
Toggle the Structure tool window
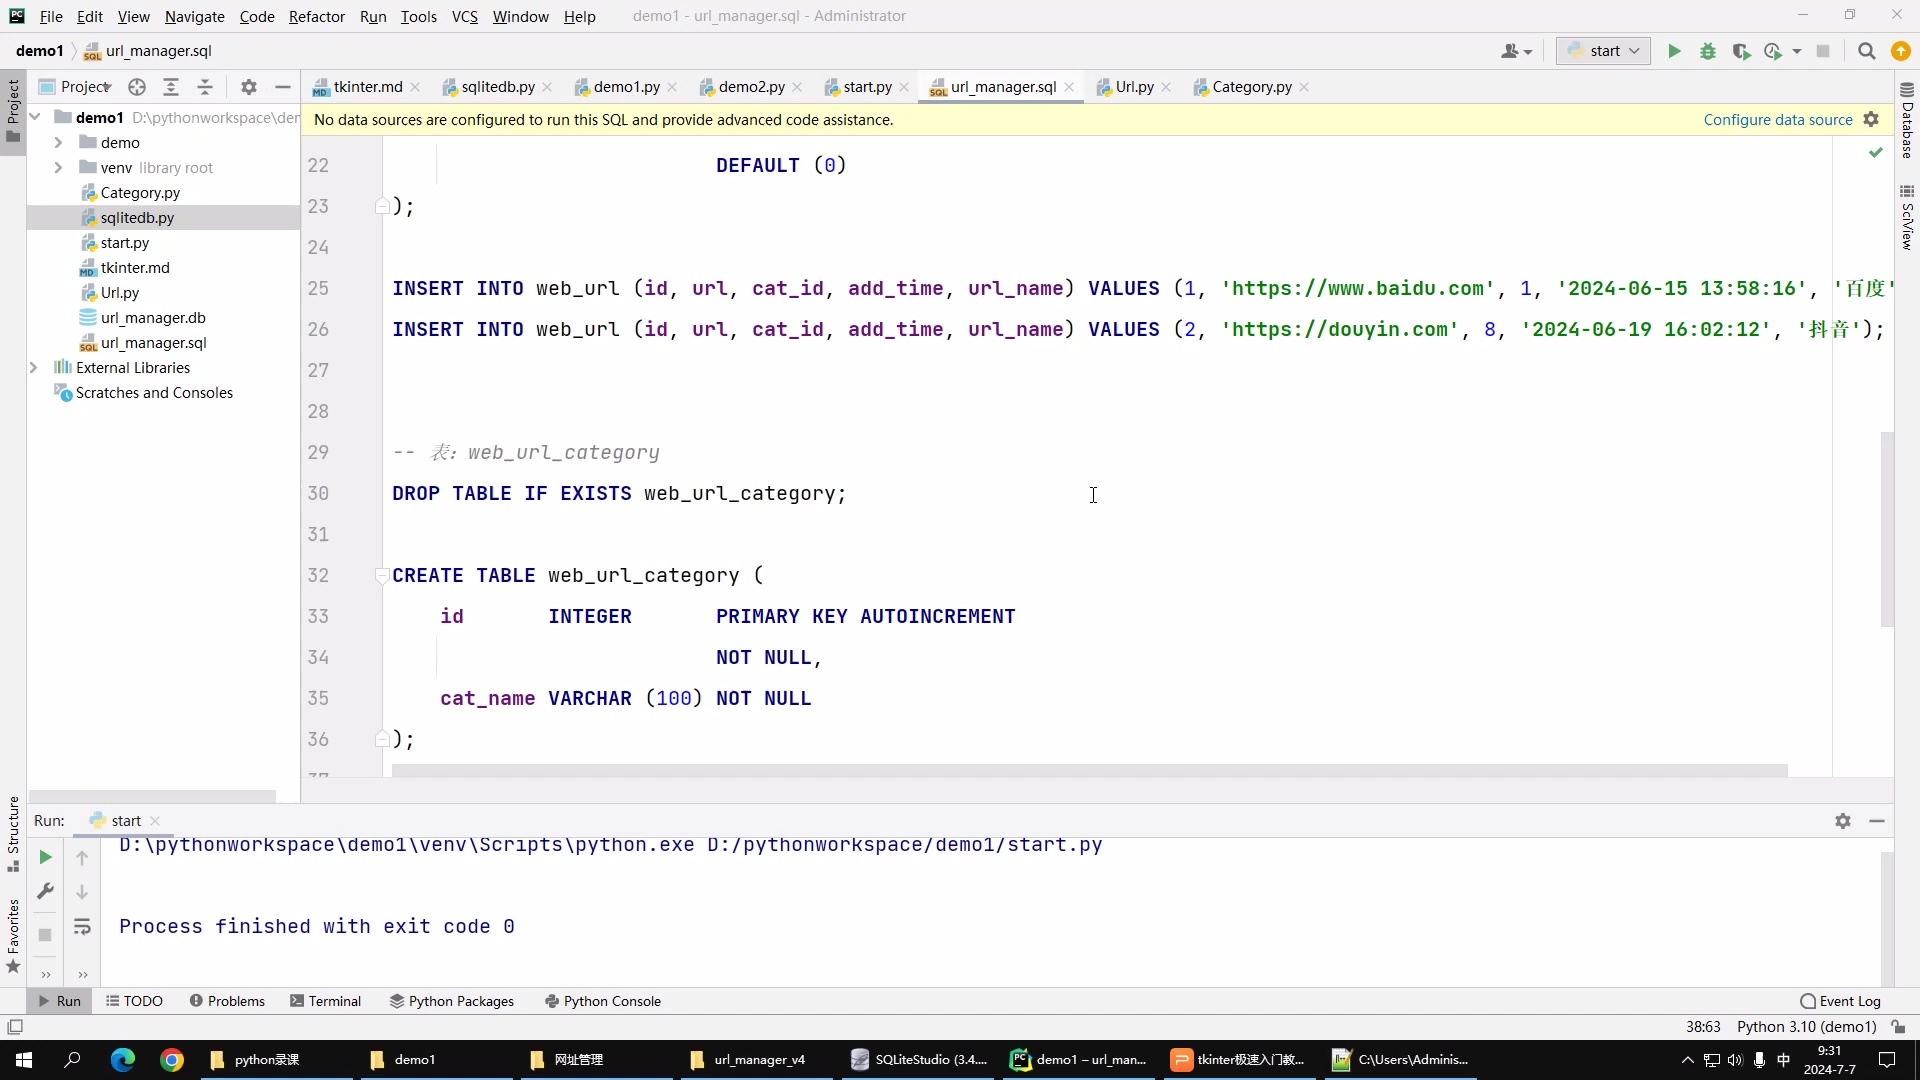(x=13, y=832)
